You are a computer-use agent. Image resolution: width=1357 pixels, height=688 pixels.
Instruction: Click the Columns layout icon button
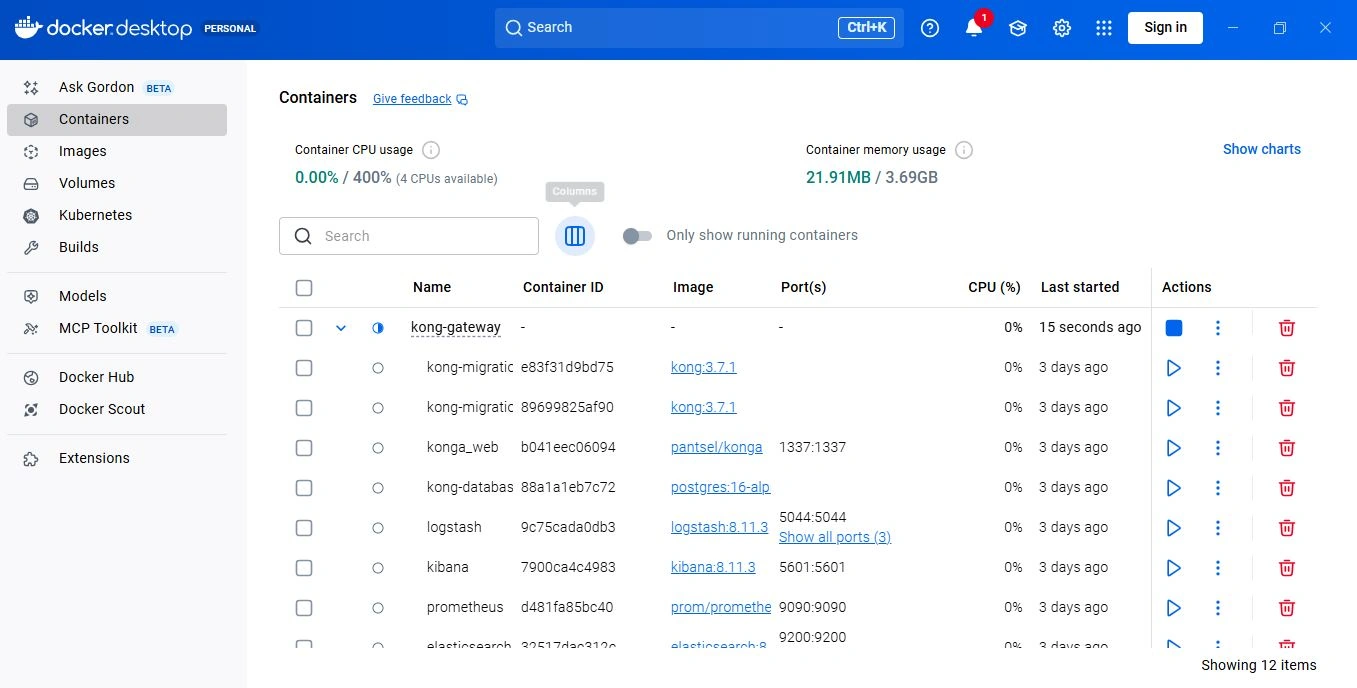[x=575, y=236]
